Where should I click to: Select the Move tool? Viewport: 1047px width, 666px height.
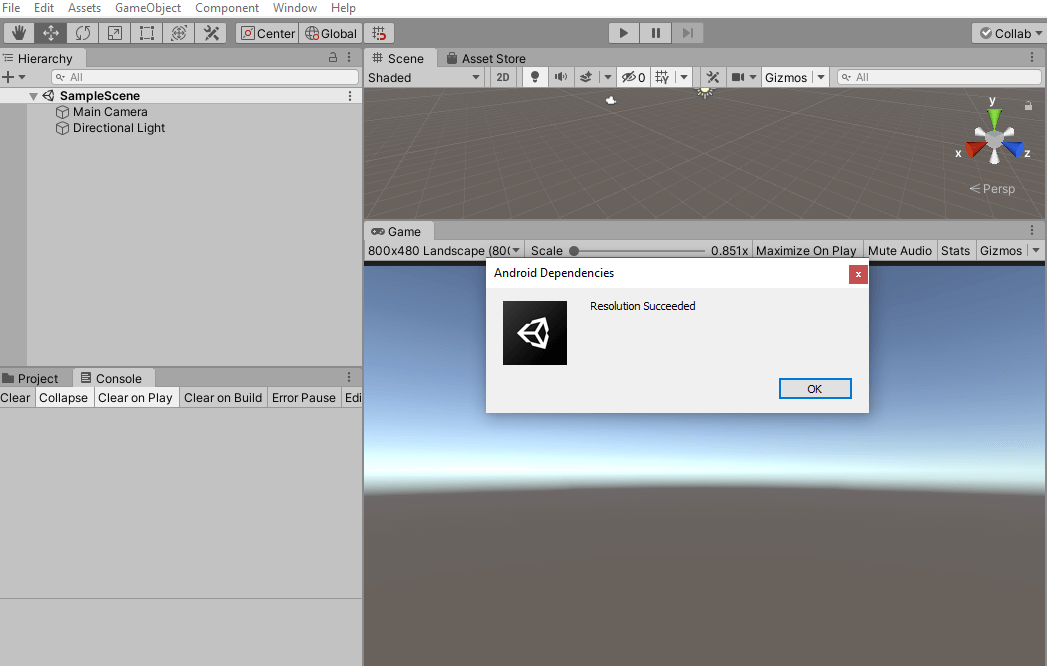(x=51, y=33)
